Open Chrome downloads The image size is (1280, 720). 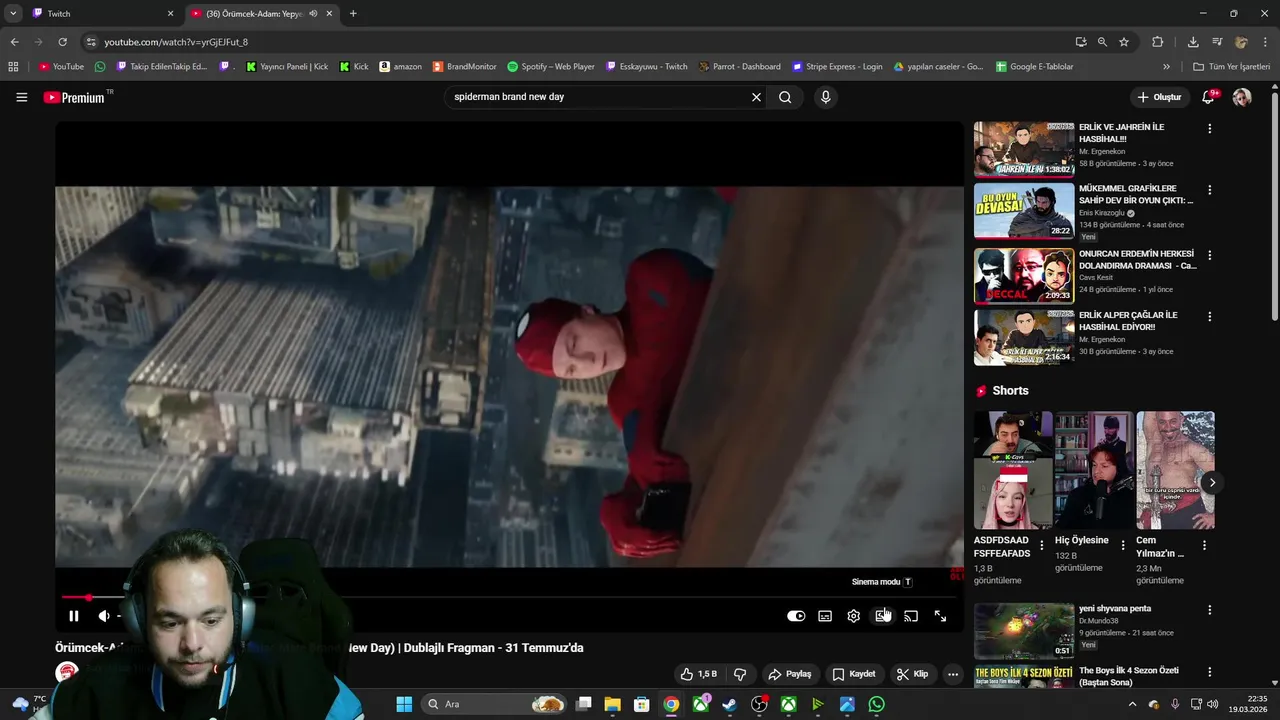(x=1193, y=42)
